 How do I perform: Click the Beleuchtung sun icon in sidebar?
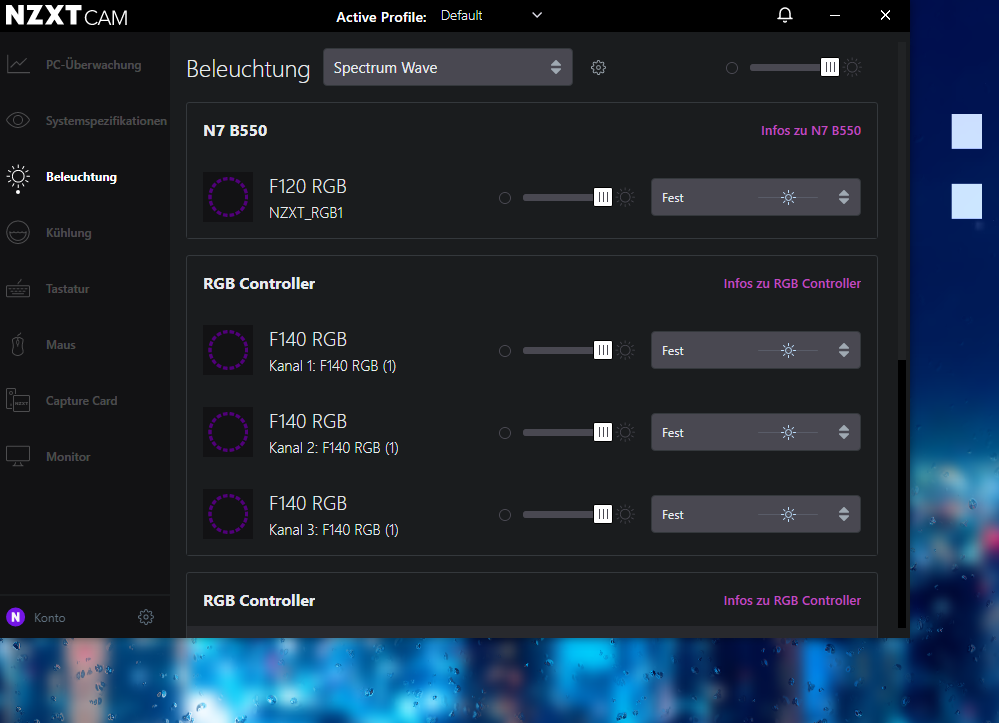18,178
